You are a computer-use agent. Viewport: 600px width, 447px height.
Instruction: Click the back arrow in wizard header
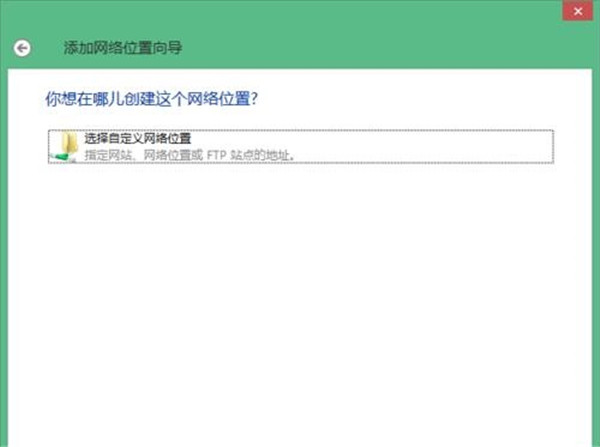tap(22, 47)
